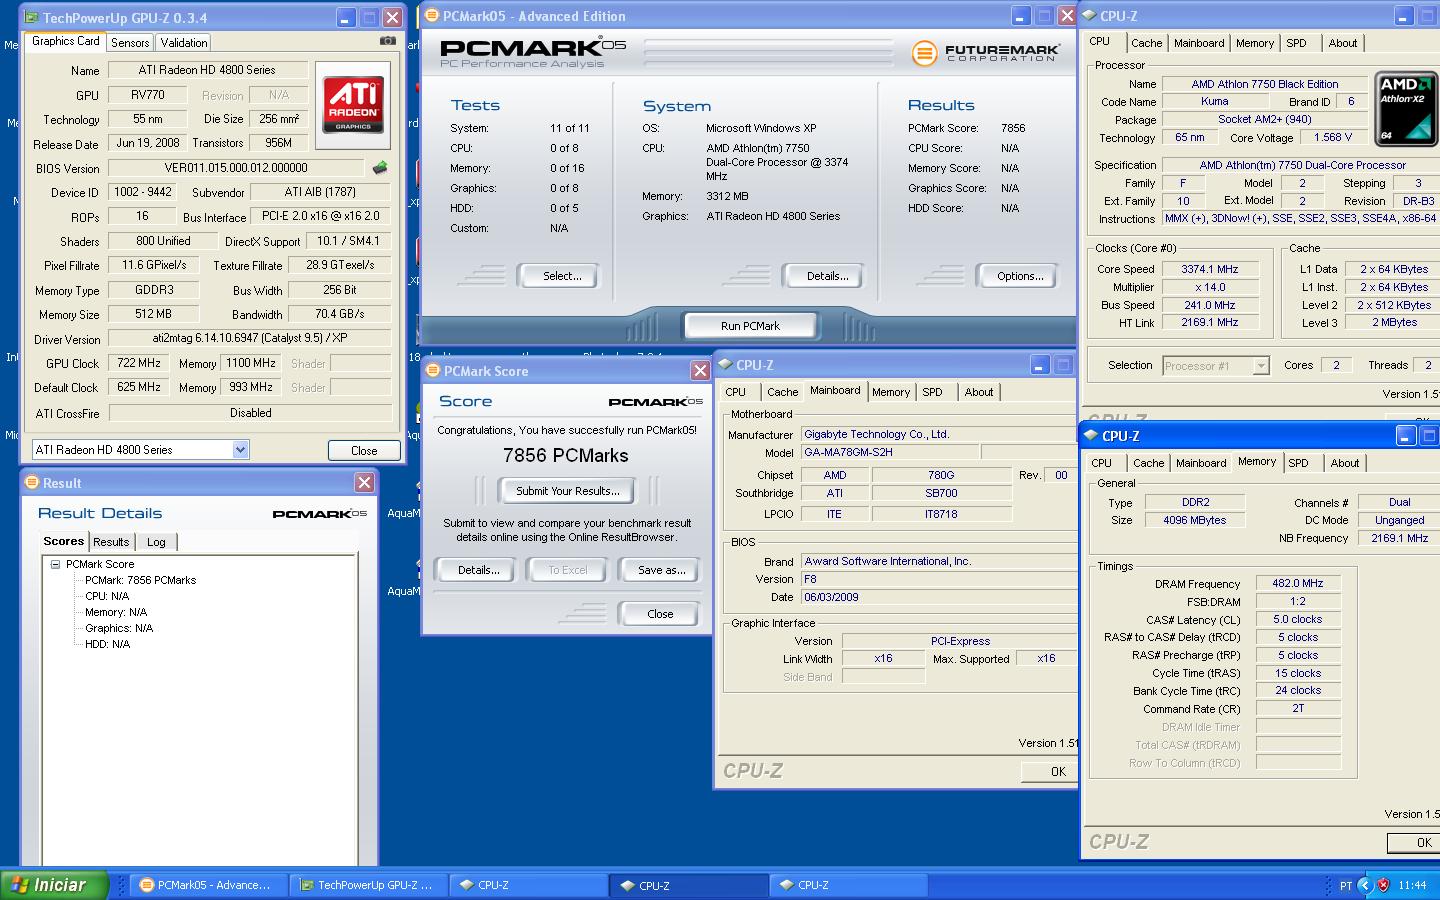Open the Memory tab in the CPU-Z processor window

tap(1254, 43)
